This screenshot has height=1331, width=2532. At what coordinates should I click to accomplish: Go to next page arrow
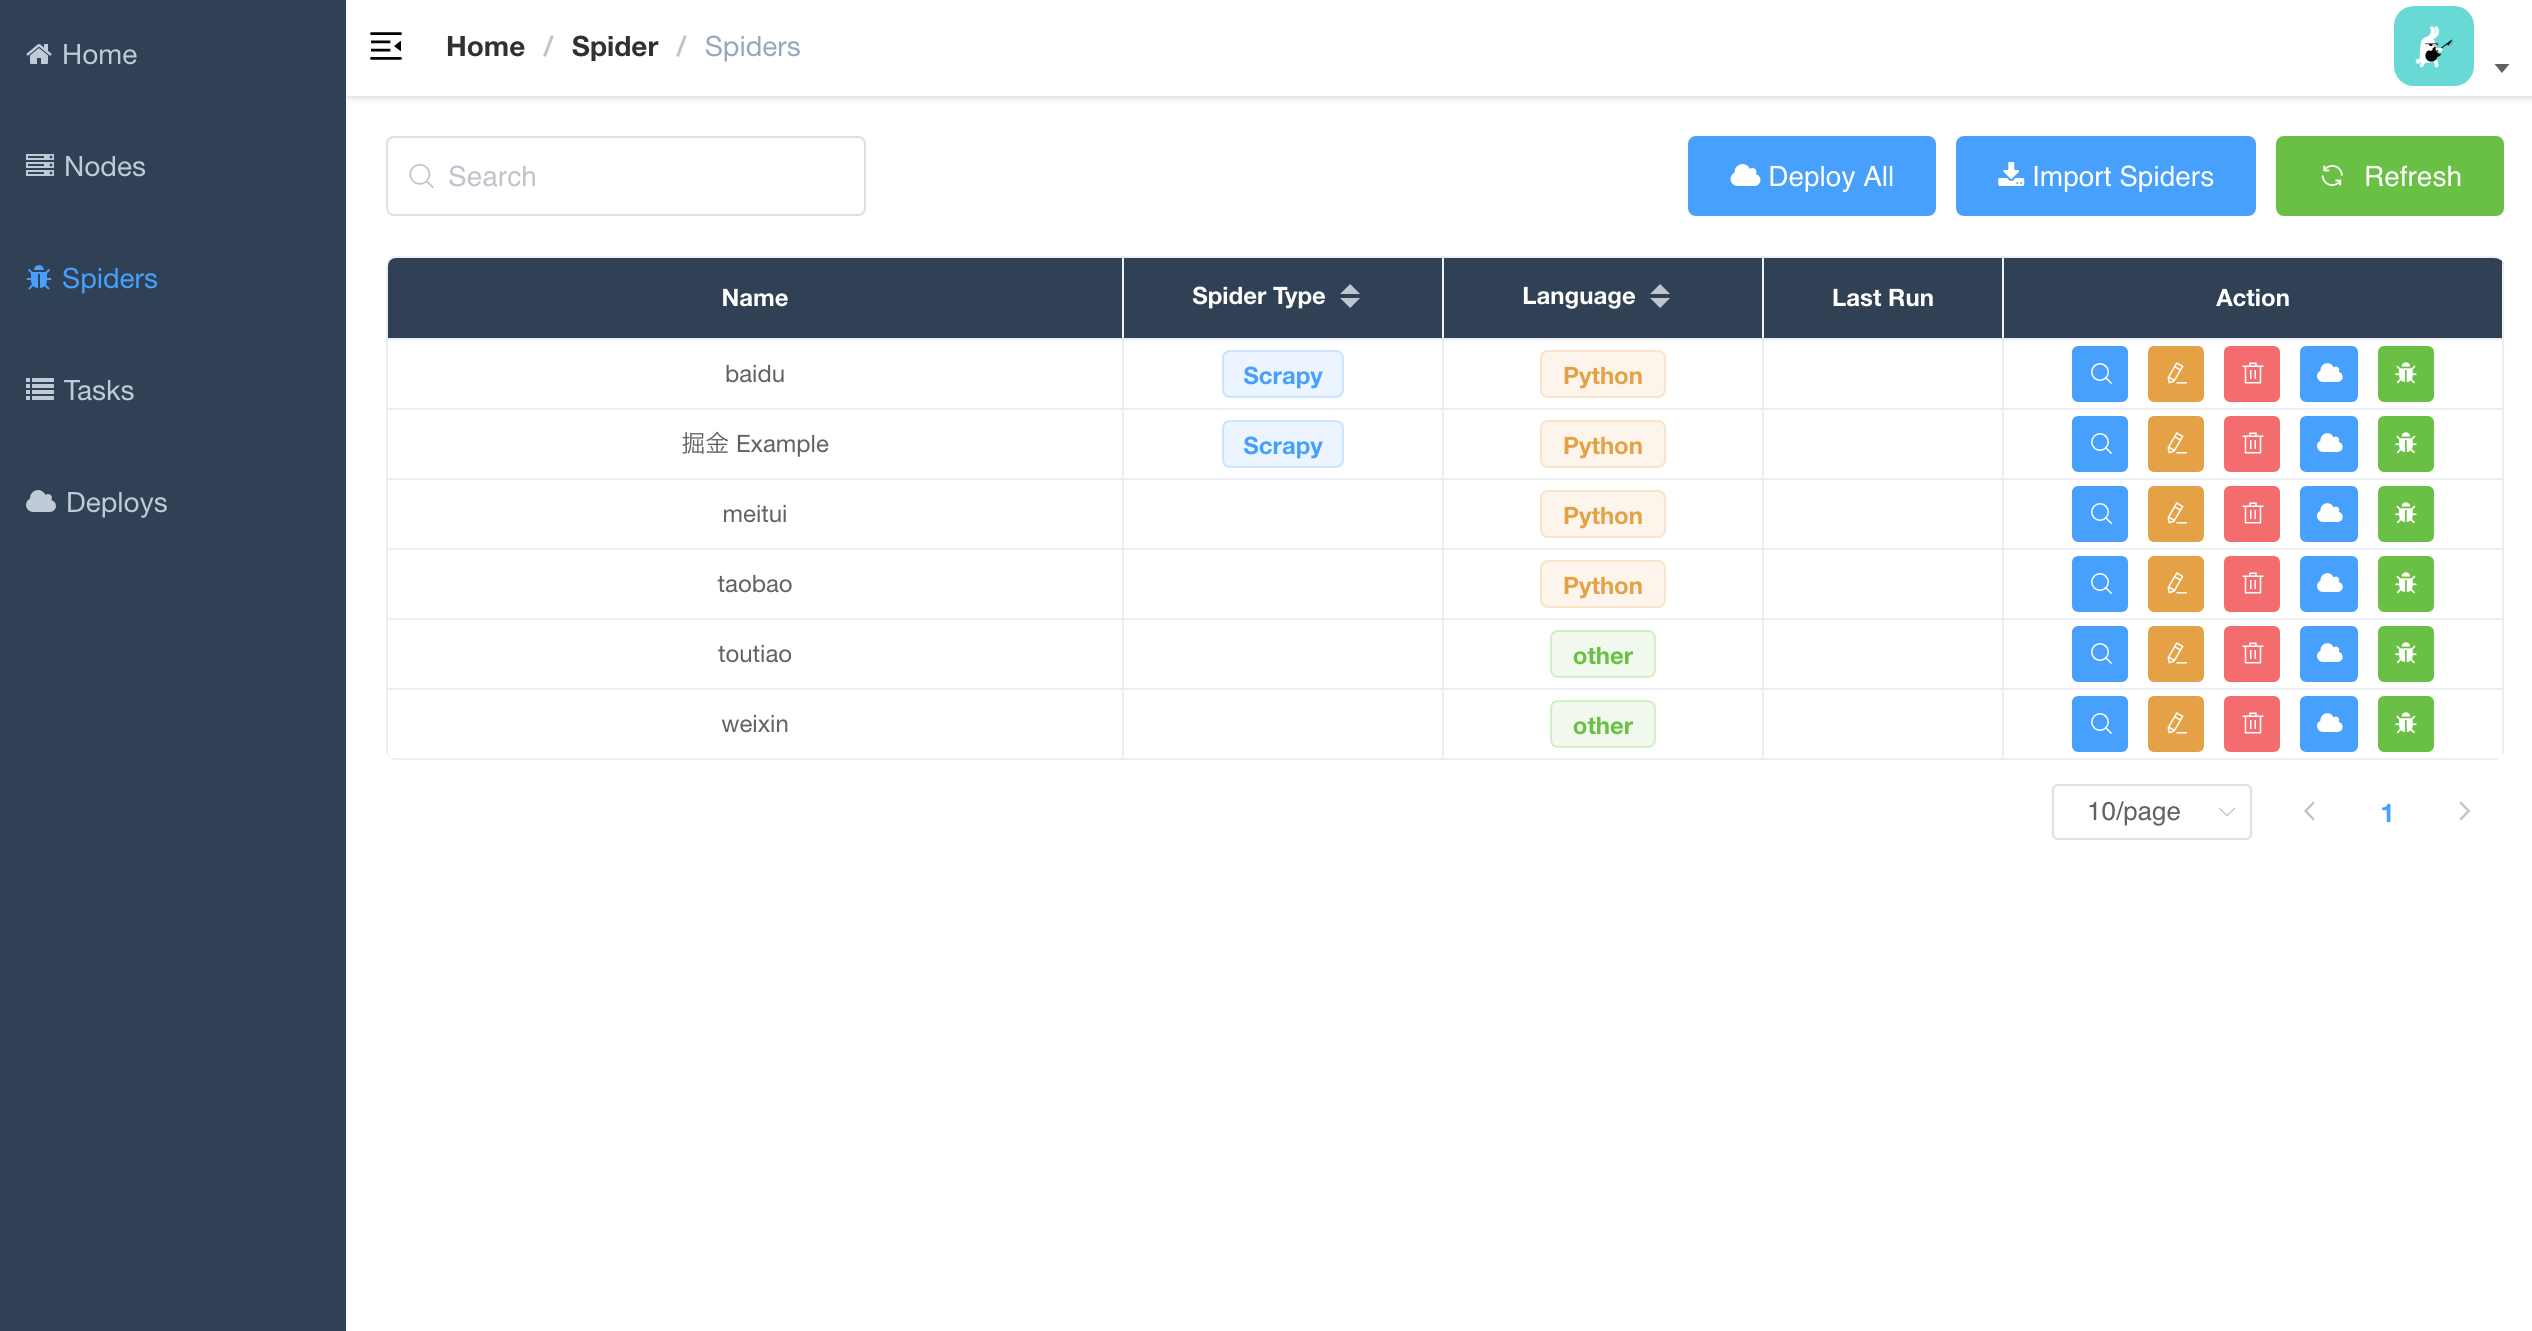pyautogui.click(x=2464, y=812)
